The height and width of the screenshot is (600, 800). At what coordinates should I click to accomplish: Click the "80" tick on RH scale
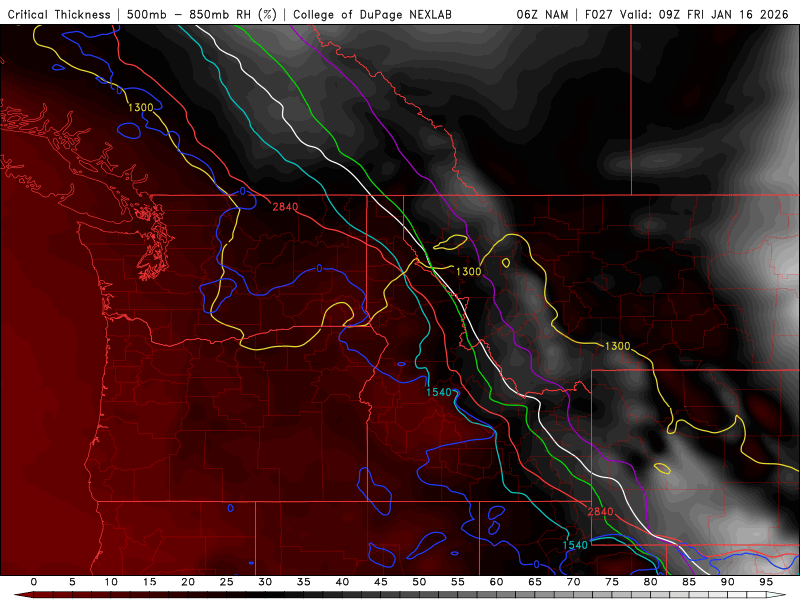[651, 582]
